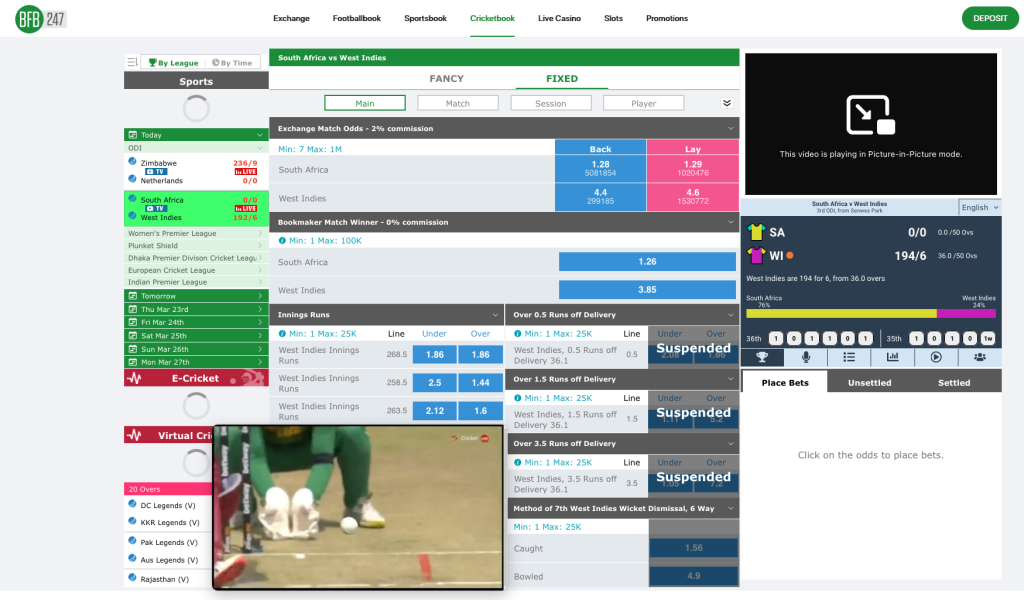Toggle sorting By Time
The height and width of the screenshot is (600, 1024).
232,63
